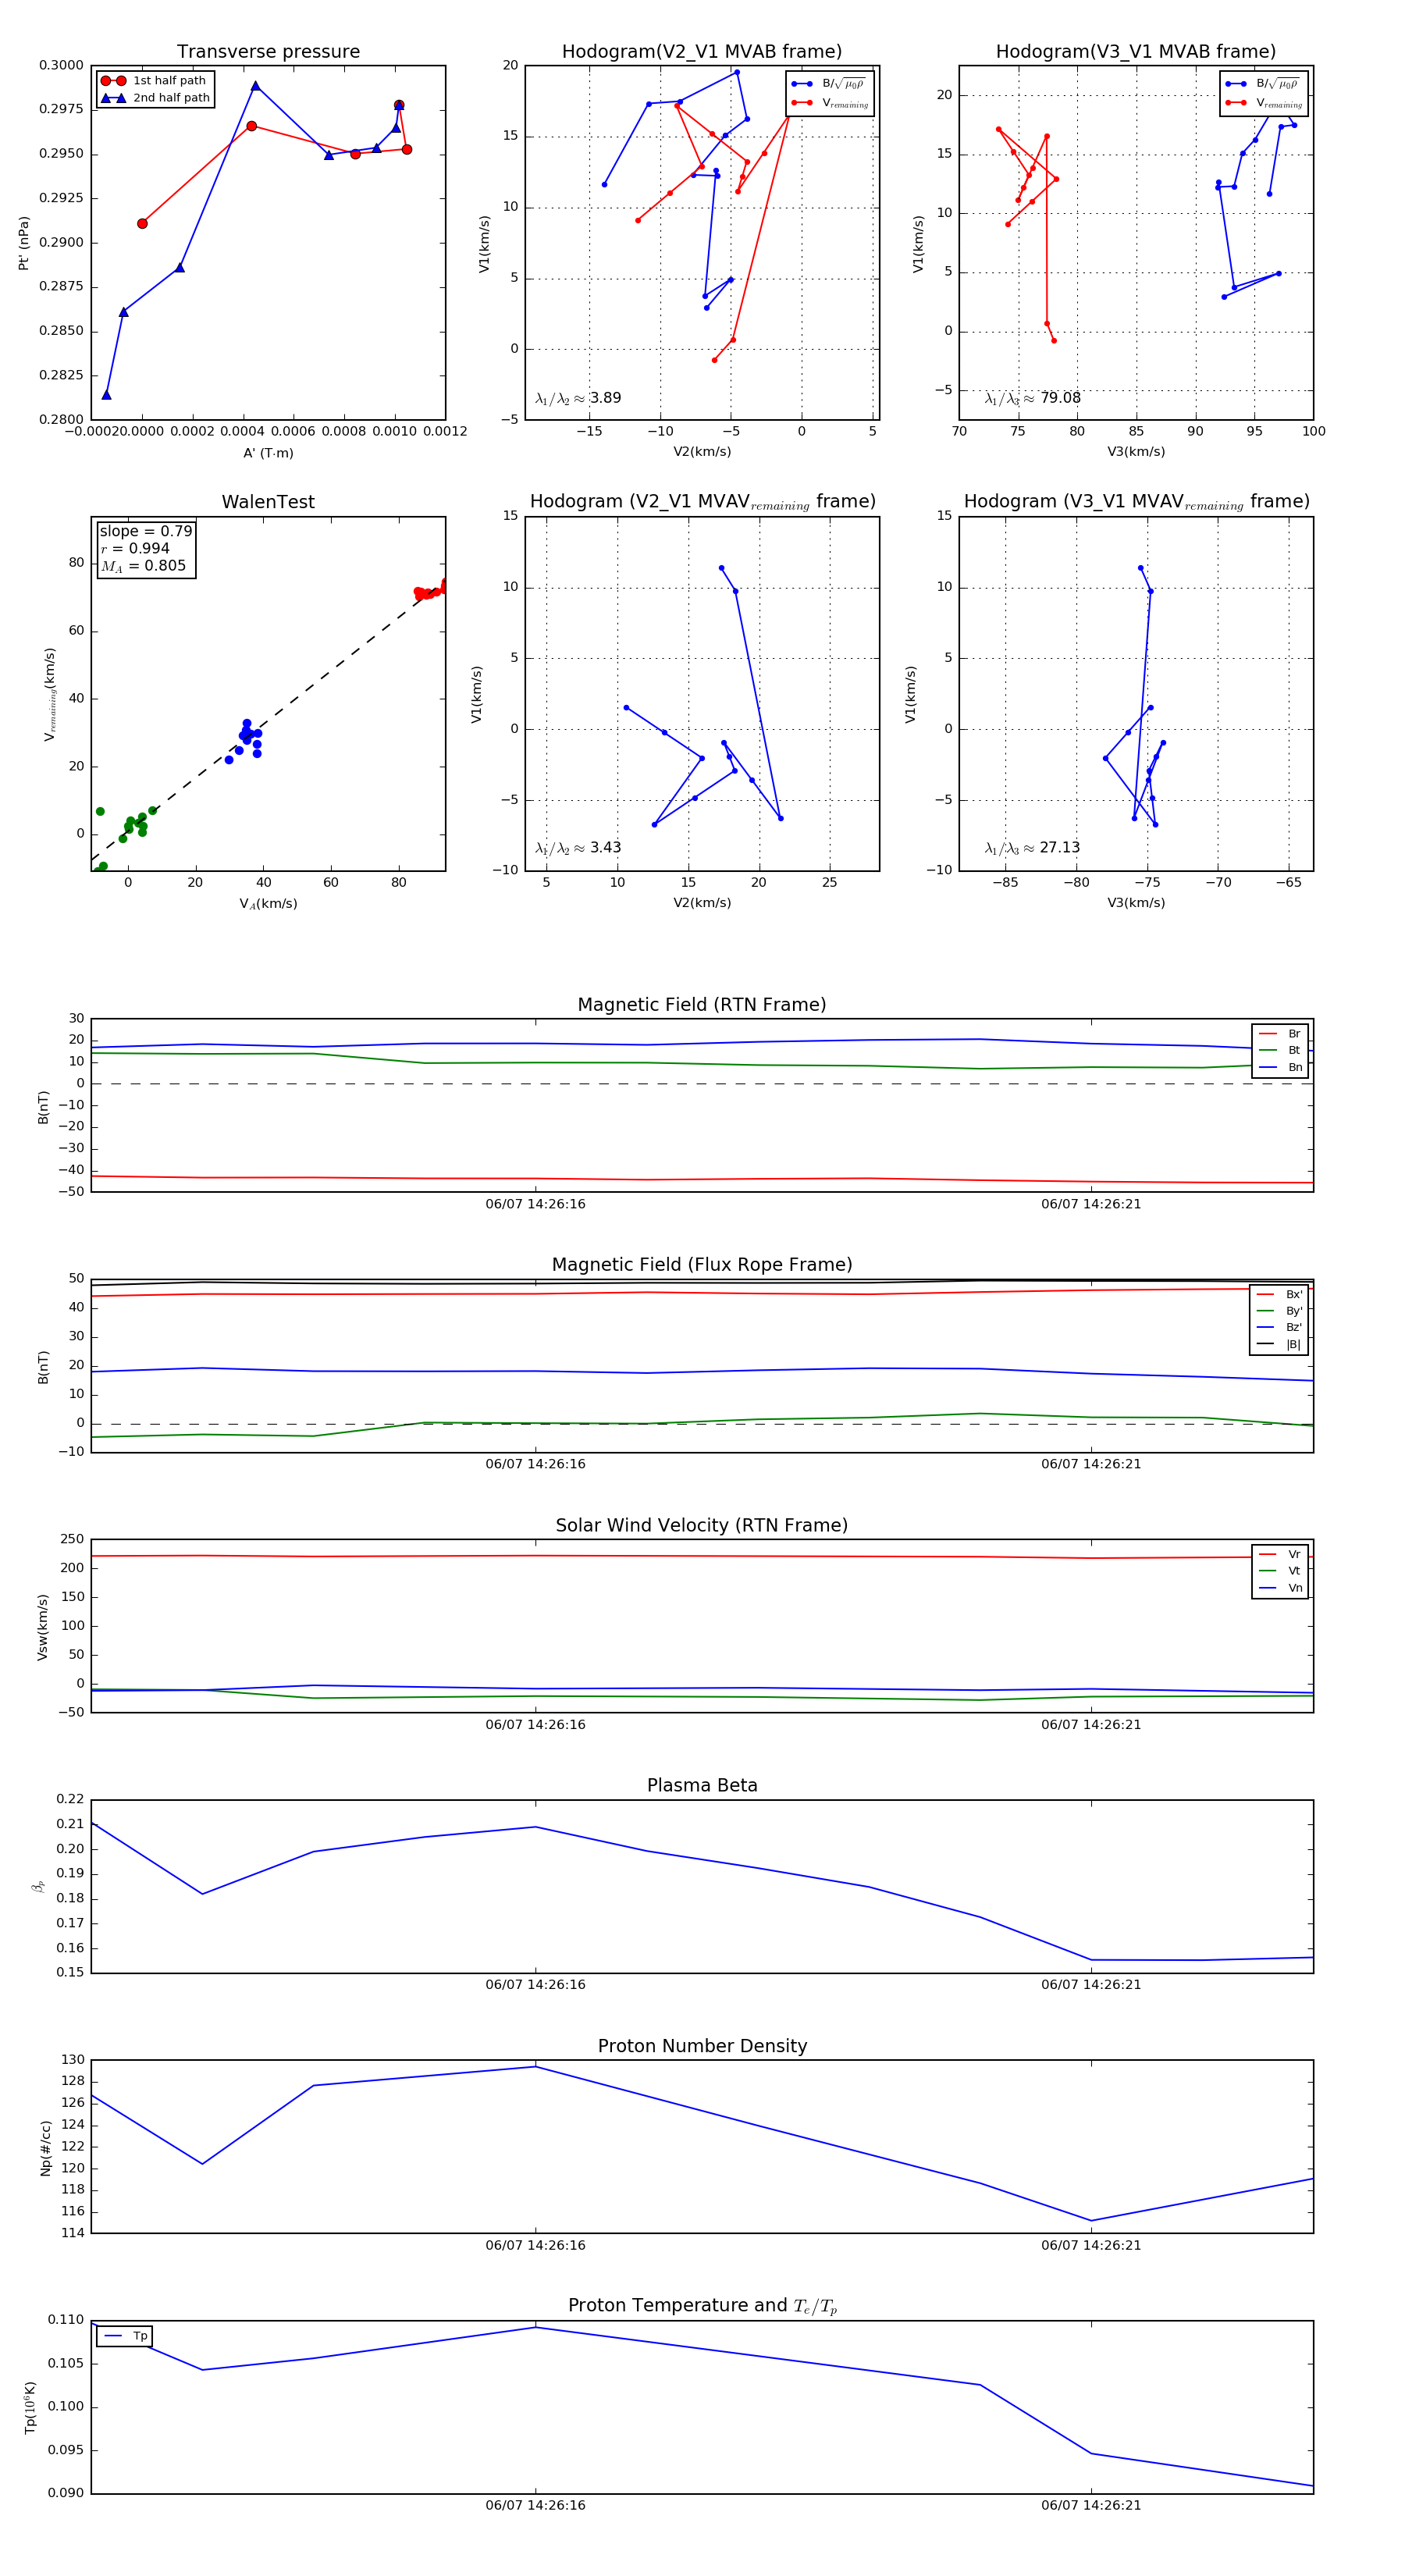Select the '2nd half path' legend entry
Image resolution: width=1405 pixels, height=2576 pixels.
point(155,98)
